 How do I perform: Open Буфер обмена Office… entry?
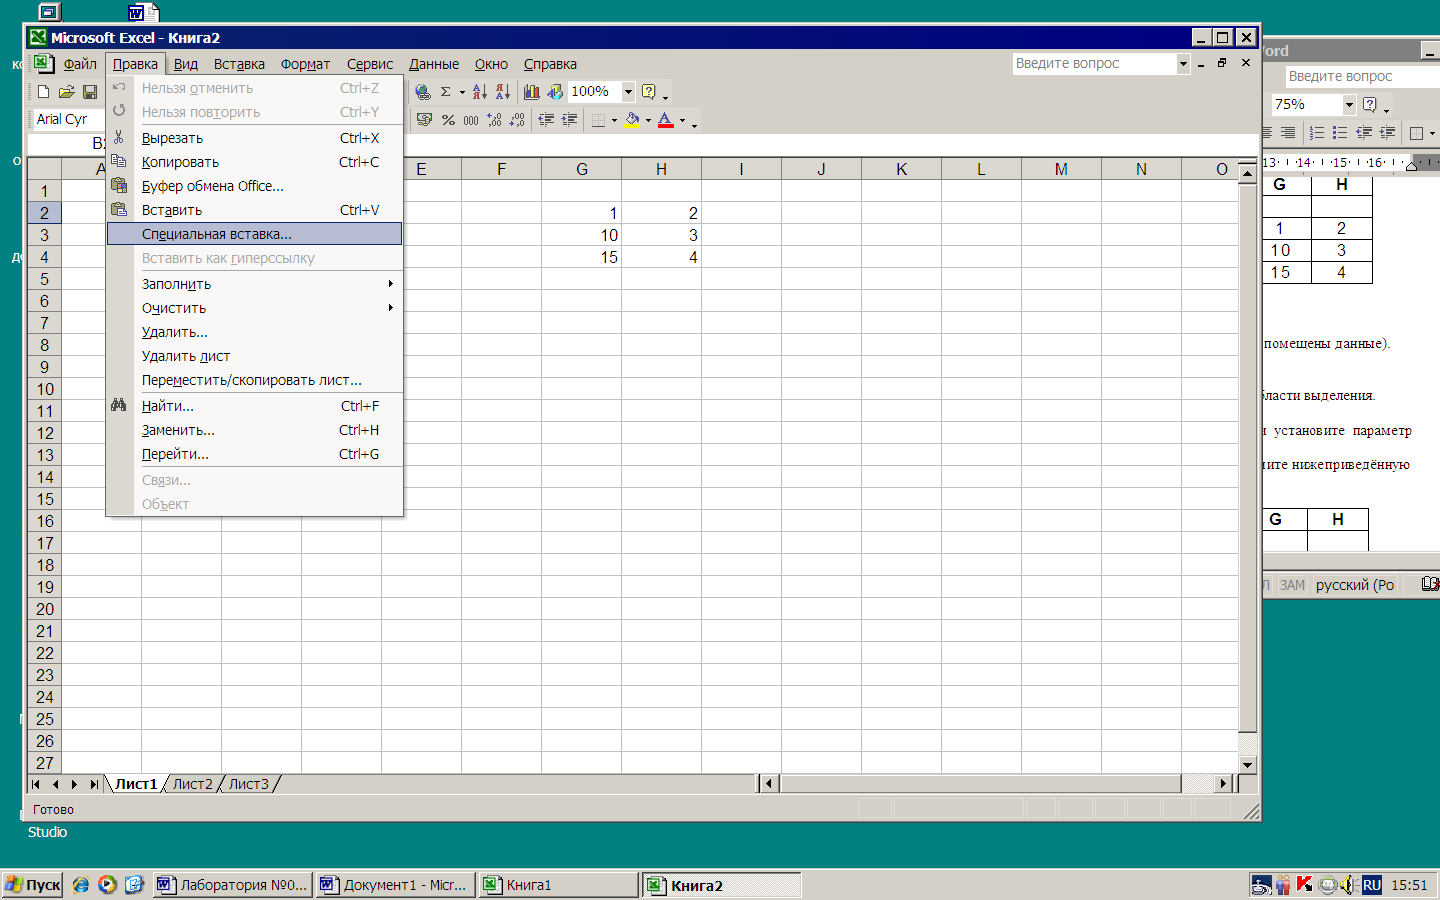254,186
